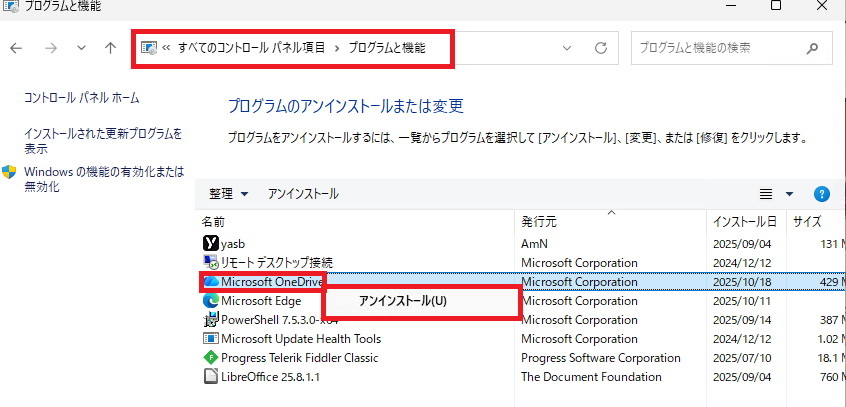Click the Microsoft Edge icon in list

tap(210, 301)
